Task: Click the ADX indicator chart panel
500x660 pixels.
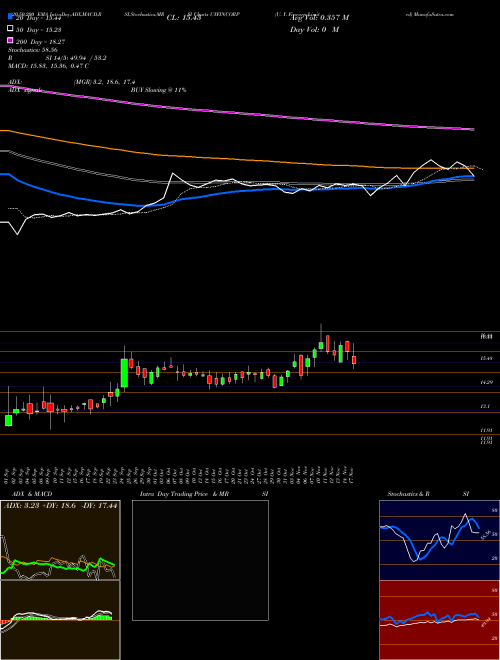Action: pyautogui.click(x=60, y=540)
